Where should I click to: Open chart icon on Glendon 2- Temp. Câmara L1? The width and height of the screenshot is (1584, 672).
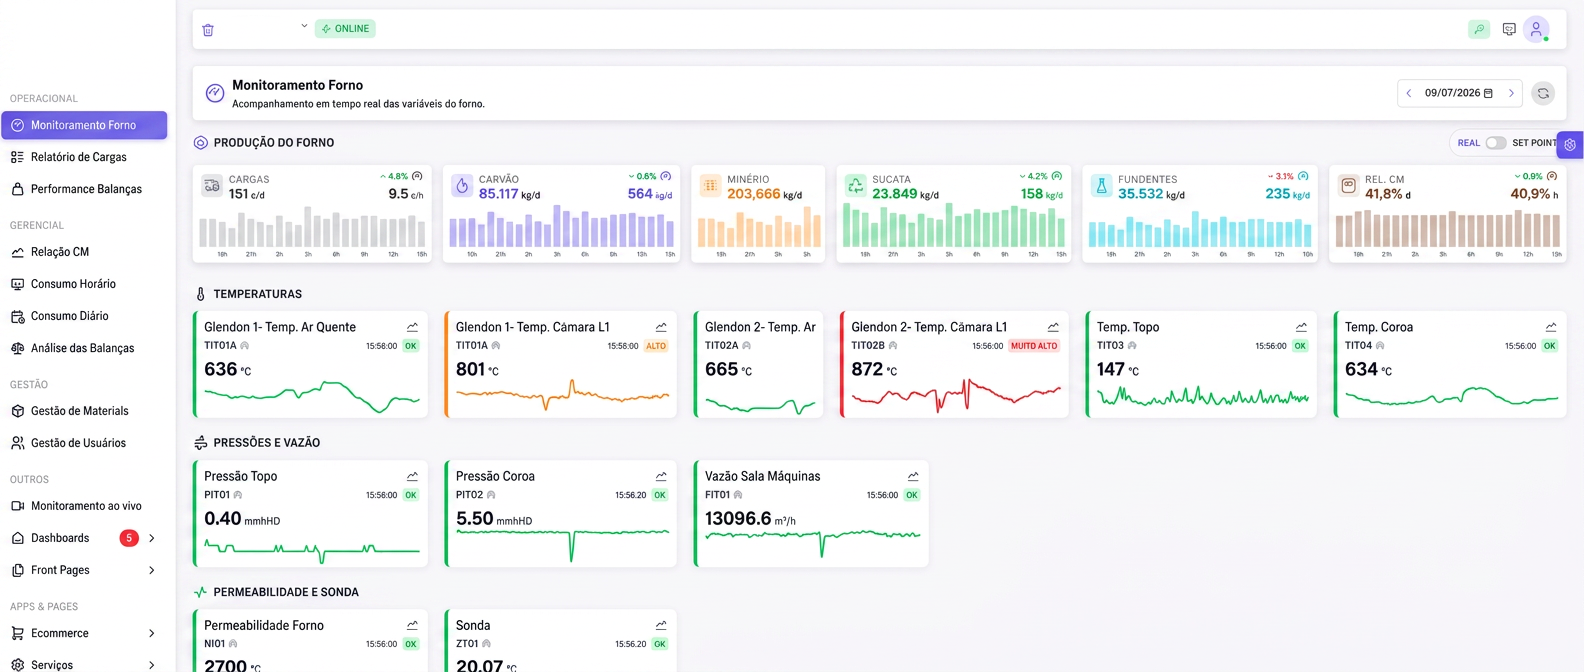click(x=1053, y=327)
